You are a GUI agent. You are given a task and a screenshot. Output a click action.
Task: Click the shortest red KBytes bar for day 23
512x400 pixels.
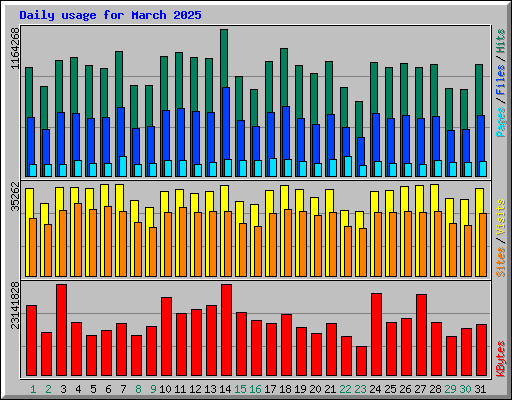361,361
